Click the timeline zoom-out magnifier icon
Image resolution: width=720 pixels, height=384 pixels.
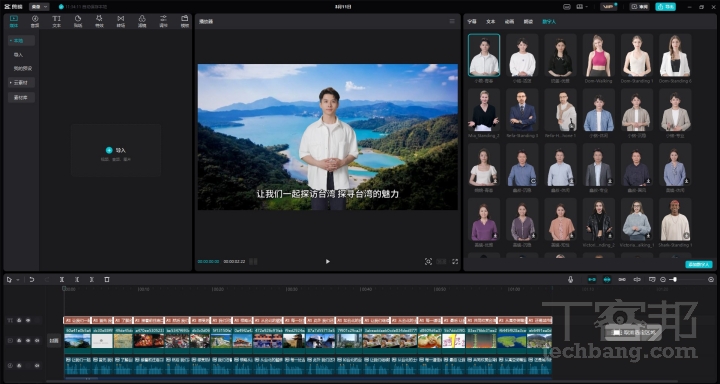click(x=663, y=279)
